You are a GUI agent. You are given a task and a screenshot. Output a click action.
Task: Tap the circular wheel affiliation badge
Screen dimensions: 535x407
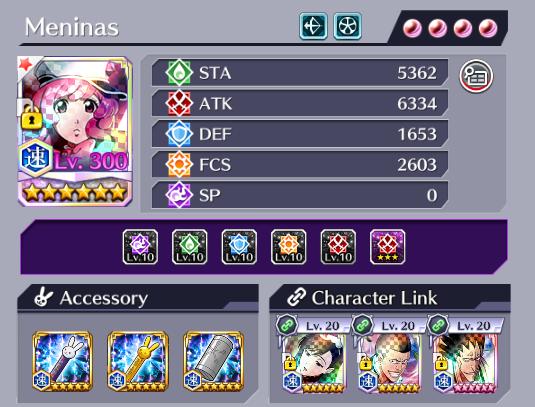click(347, 26)
